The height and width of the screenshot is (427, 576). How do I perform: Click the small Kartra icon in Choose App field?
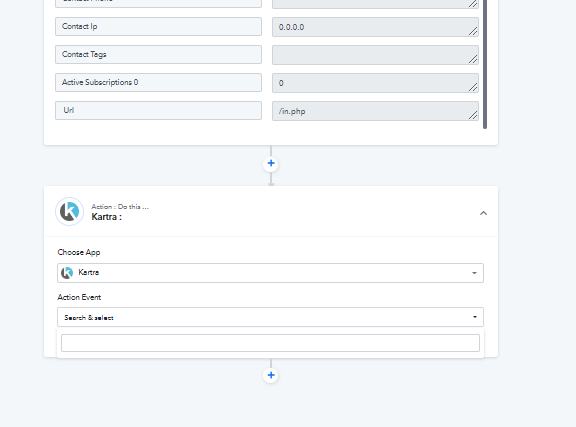[x=67, y=273]
